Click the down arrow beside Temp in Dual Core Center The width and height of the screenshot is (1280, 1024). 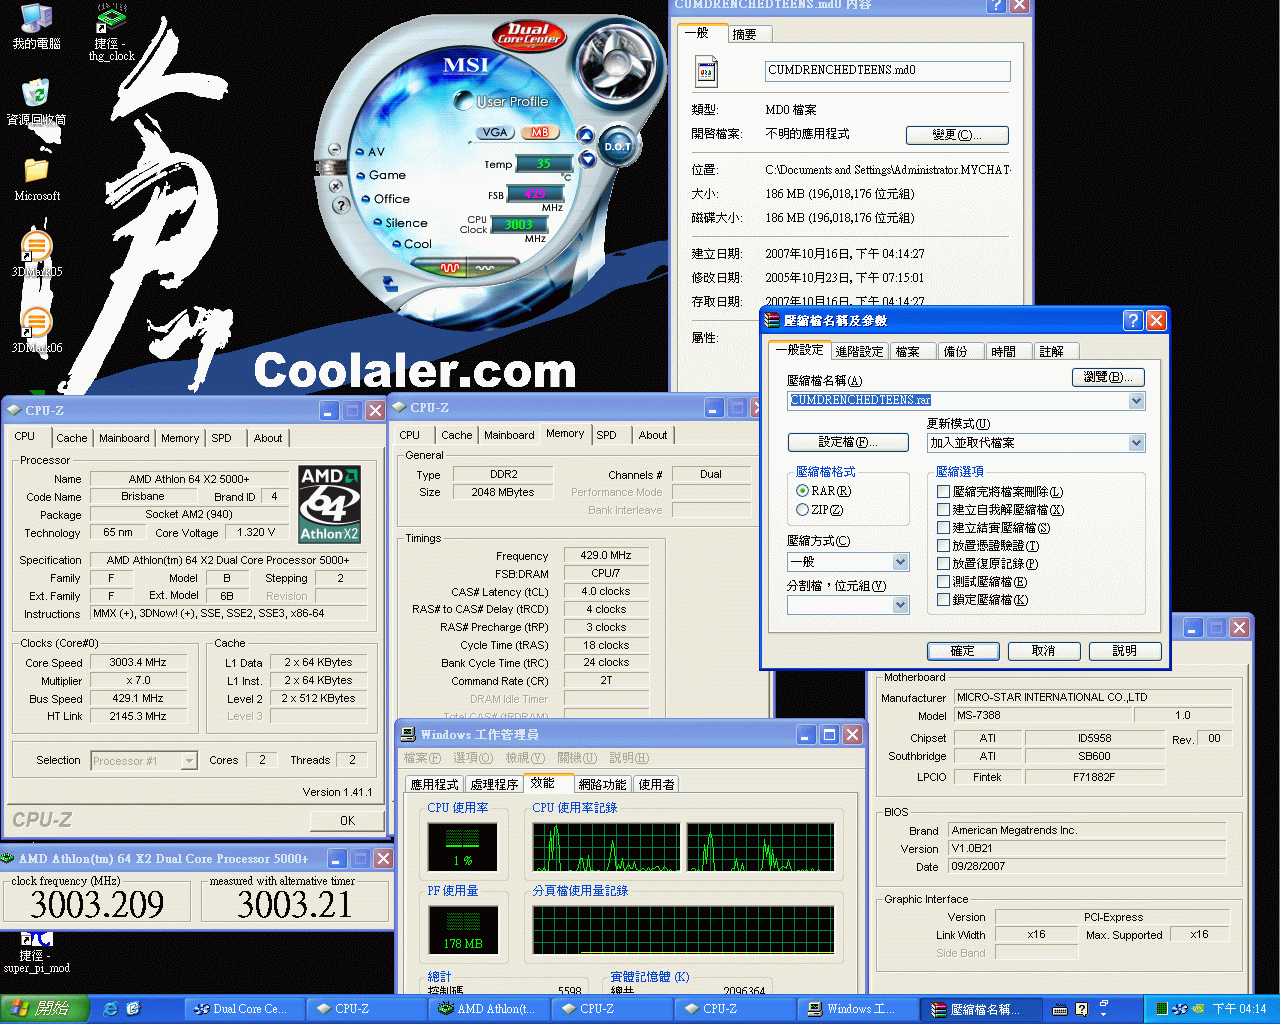(x=588, y=160)
